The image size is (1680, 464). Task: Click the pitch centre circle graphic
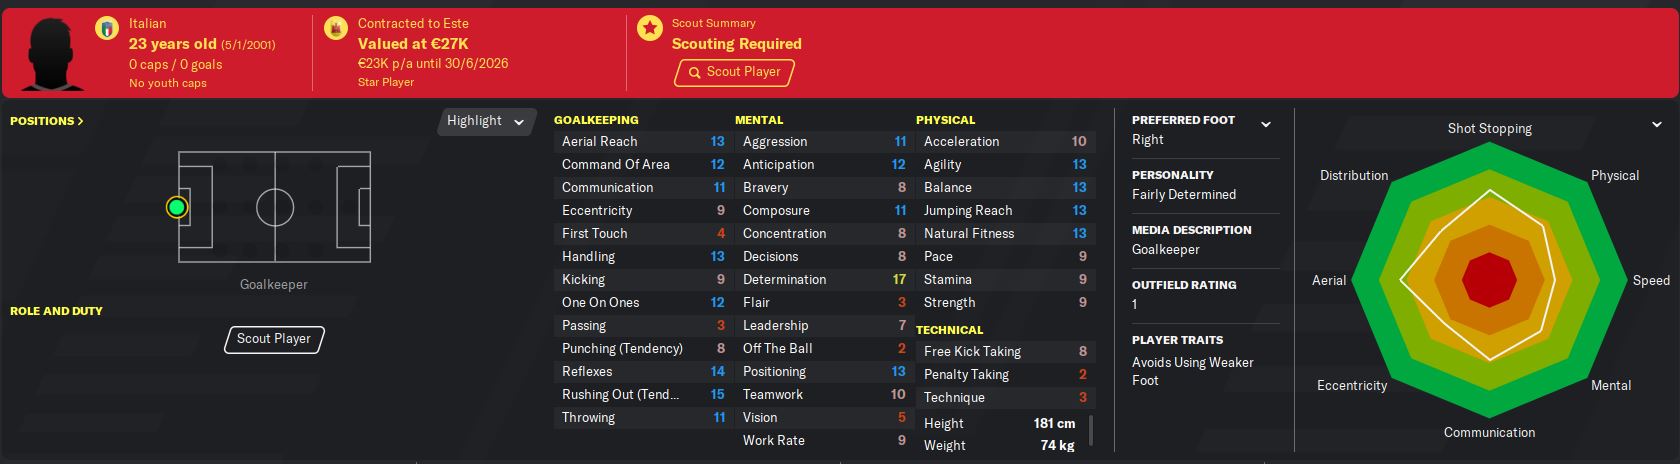pos(275,207)
